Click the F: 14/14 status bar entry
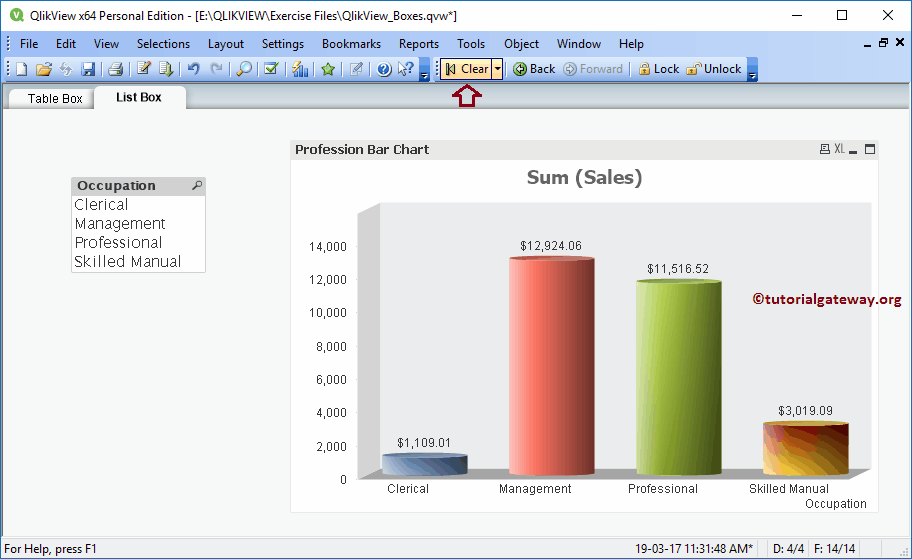Image resolution: width=912 pixels, height=559 pixels. (835, 549)
